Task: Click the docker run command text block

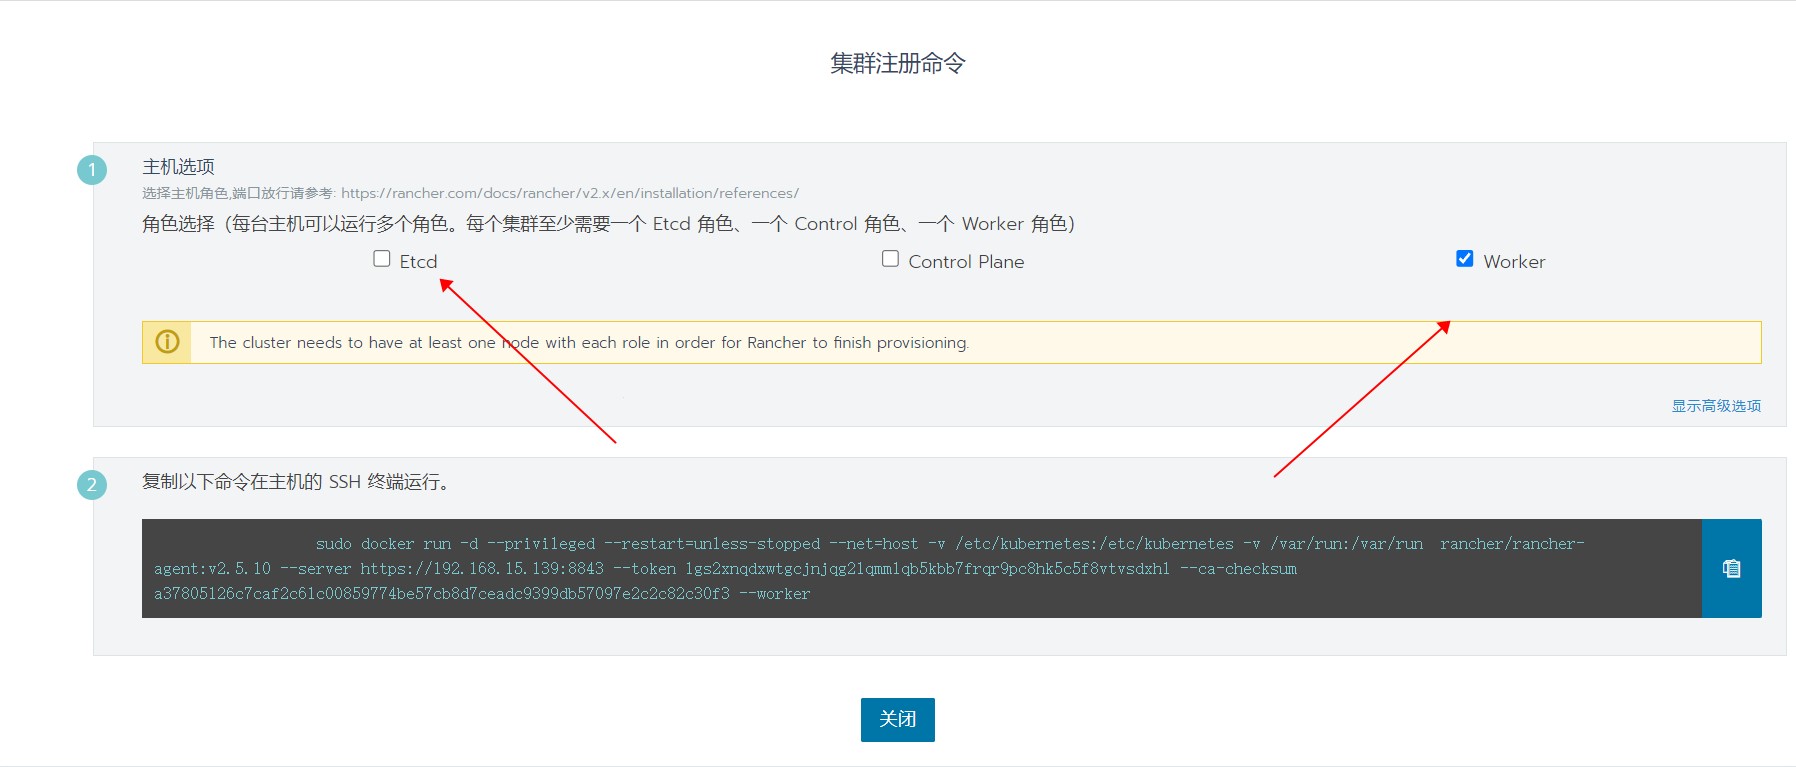Action: click(x=922, y=568)
